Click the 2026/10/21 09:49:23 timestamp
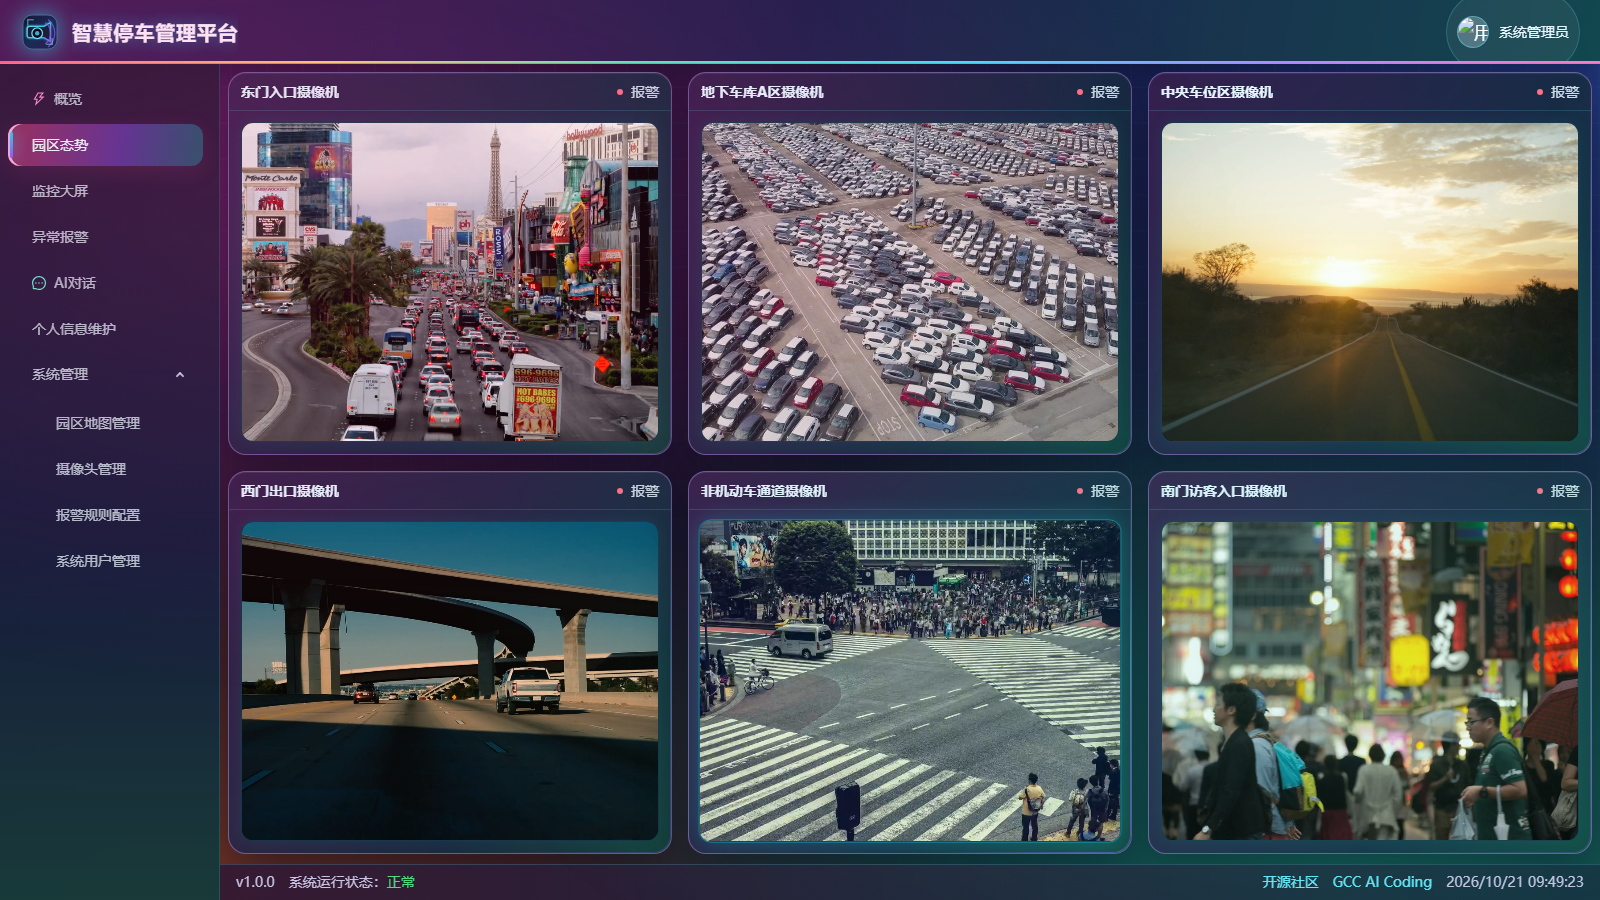 (1515, 882)
